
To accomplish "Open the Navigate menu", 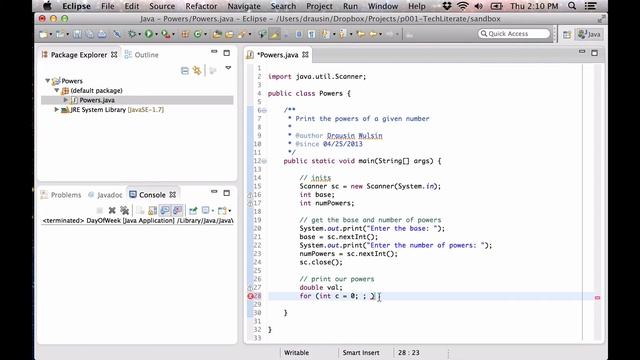I will pyautogui.click(x=244, y=6).
